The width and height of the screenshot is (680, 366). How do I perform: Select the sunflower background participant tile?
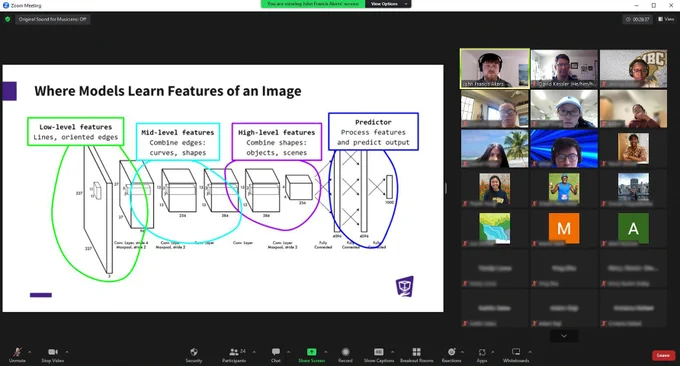tap(494, 188)
